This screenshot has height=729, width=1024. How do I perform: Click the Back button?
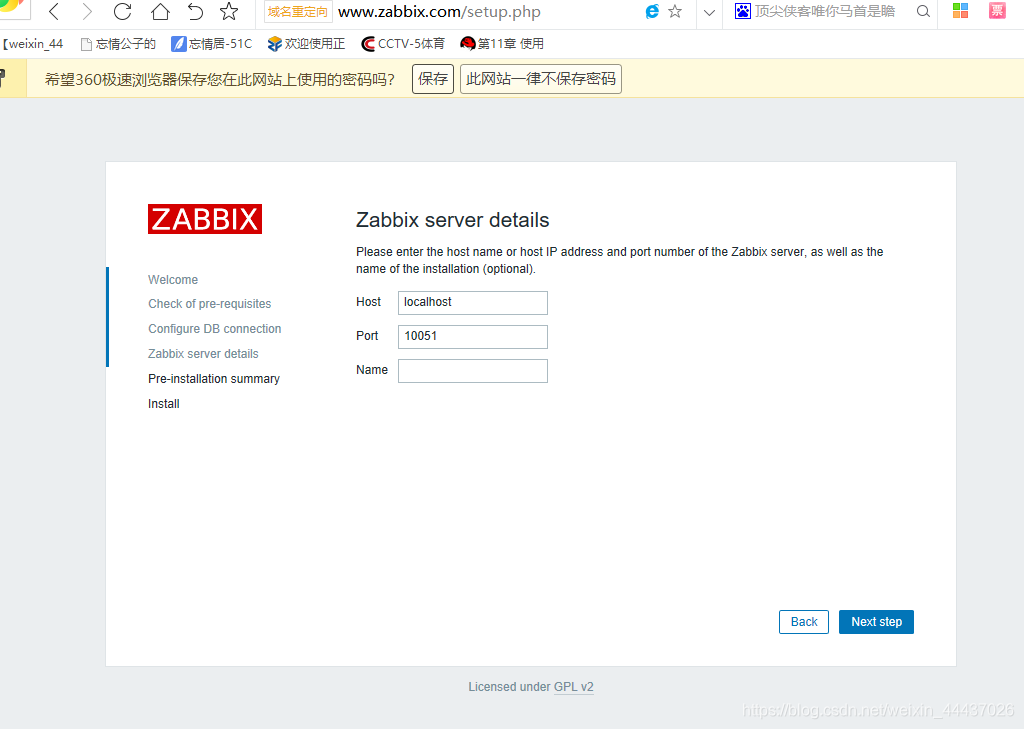point(804,622)
